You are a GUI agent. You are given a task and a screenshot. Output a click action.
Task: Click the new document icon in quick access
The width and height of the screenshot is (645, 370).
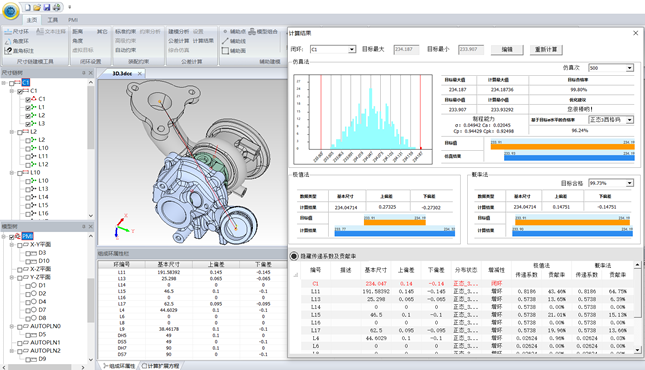click(x=28, y=7)
